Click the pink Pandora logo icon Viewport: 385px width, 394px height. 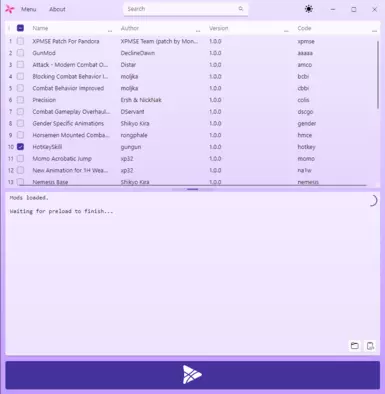click(x=10, y=9)
